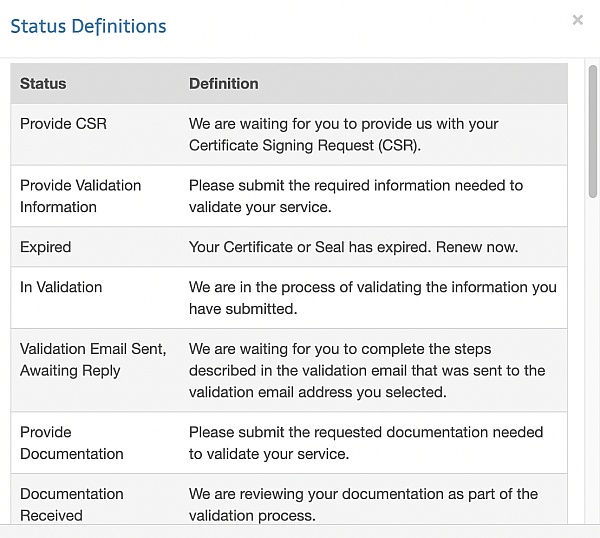Viewport: 600px width, 538px height.
Task: Click definition about validation email steps
Action: point(367,370)
